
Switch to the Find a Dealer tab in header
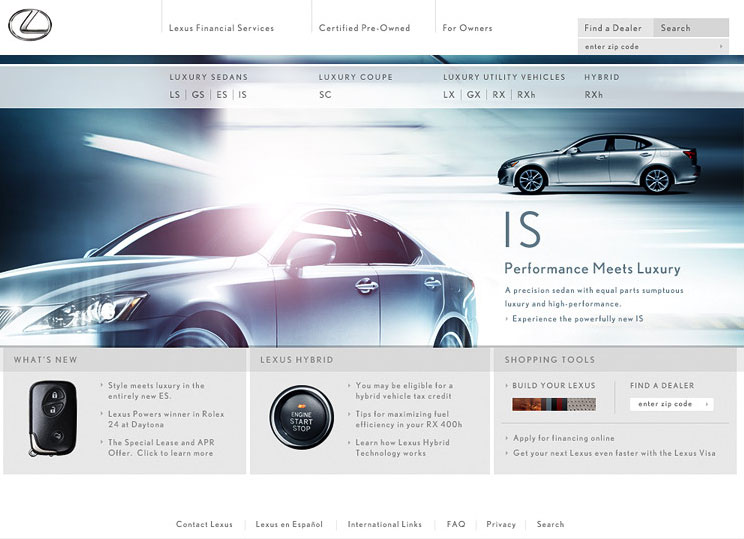tap(614, 28)
